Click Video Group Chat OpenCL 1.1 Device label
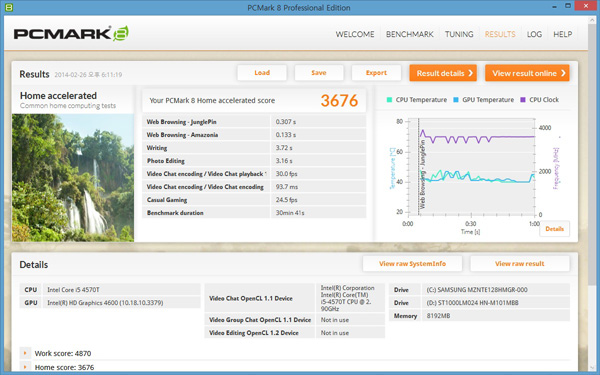 (260, 320)
